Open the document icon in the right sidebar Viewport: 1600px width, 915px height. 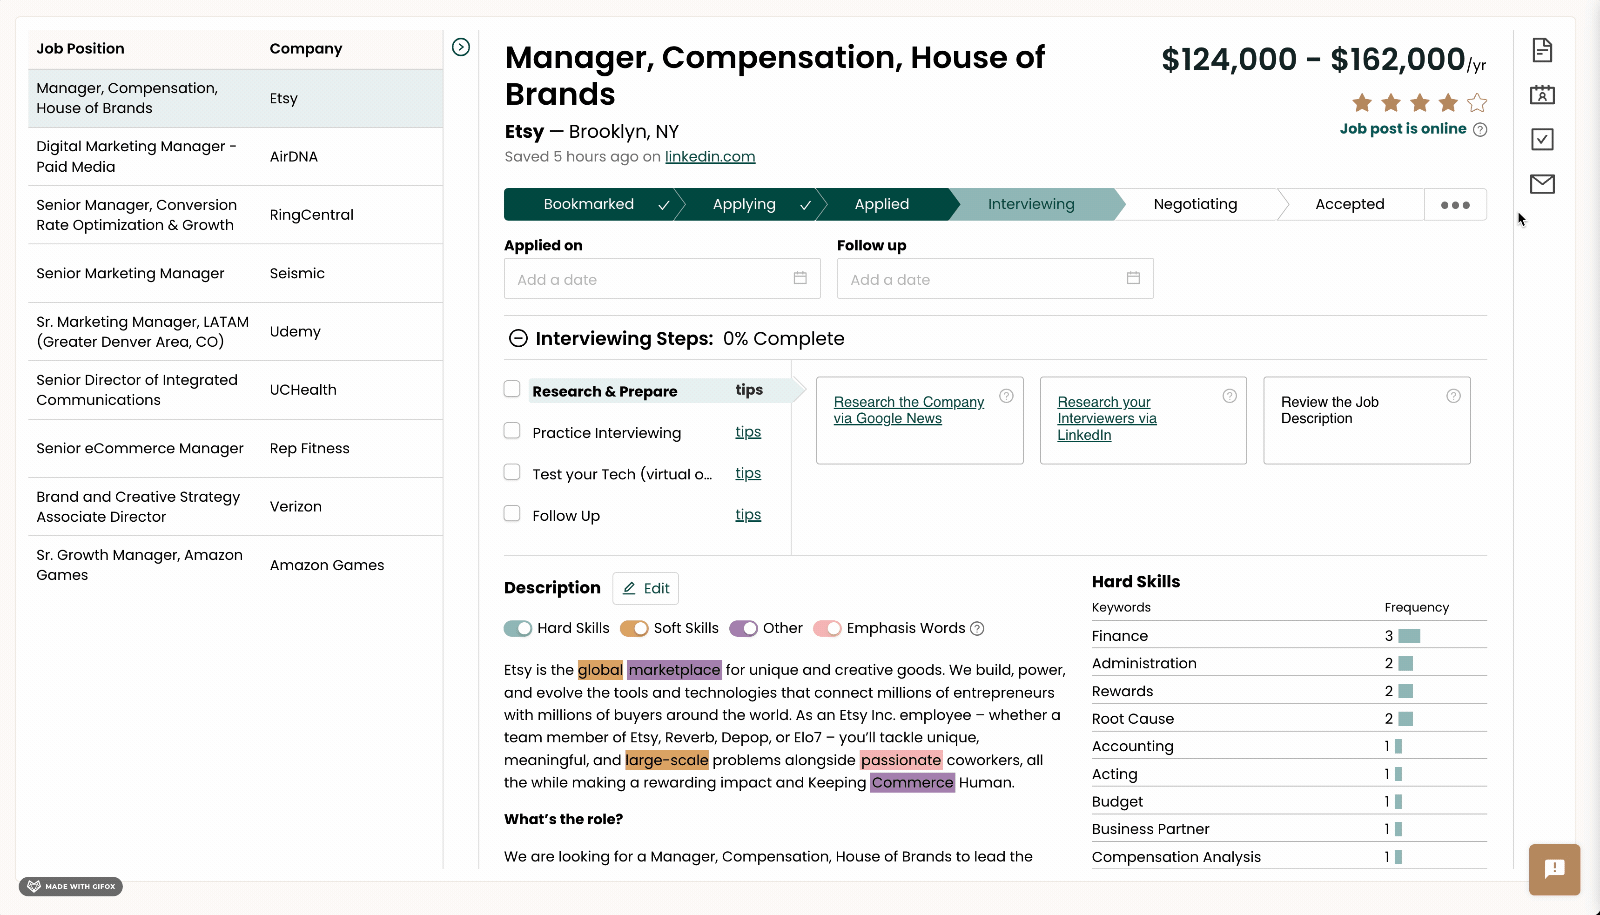point(1543,49)
